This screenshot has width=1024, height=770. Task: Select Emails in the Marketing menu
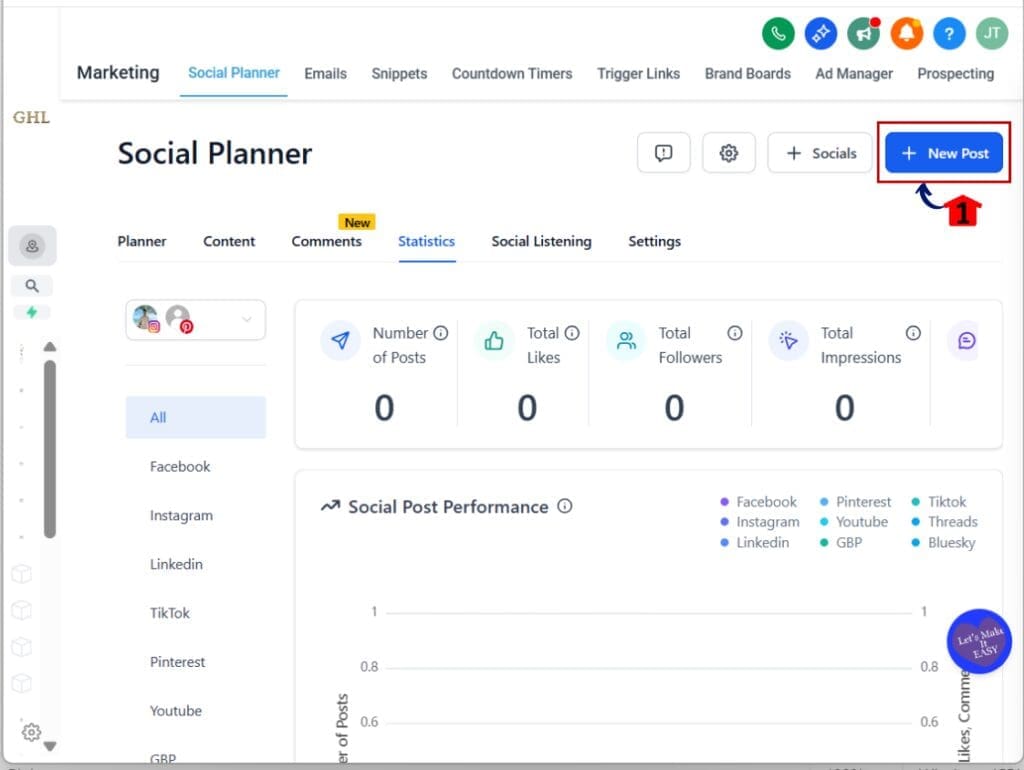point(325,73)
